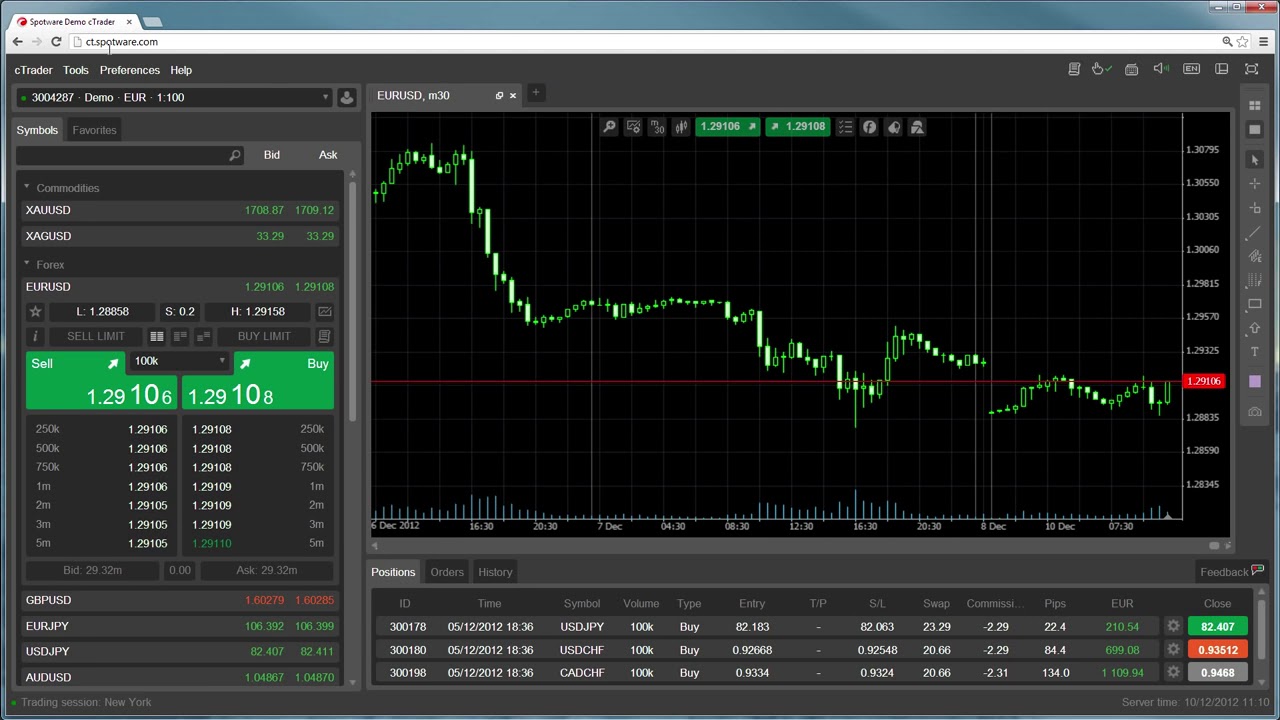Click the green Sell button
This screenshot has width=1280, height=720.
pos(101,381)
